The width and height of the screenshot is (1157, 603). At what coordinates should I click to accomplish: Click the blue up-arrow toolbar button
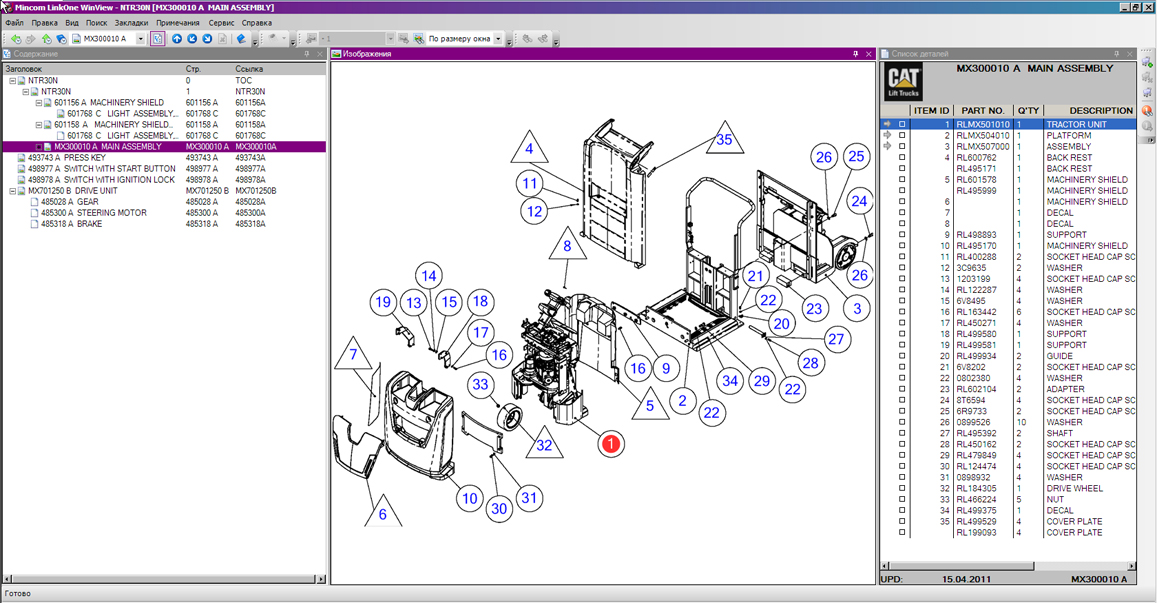click(177, 39)
